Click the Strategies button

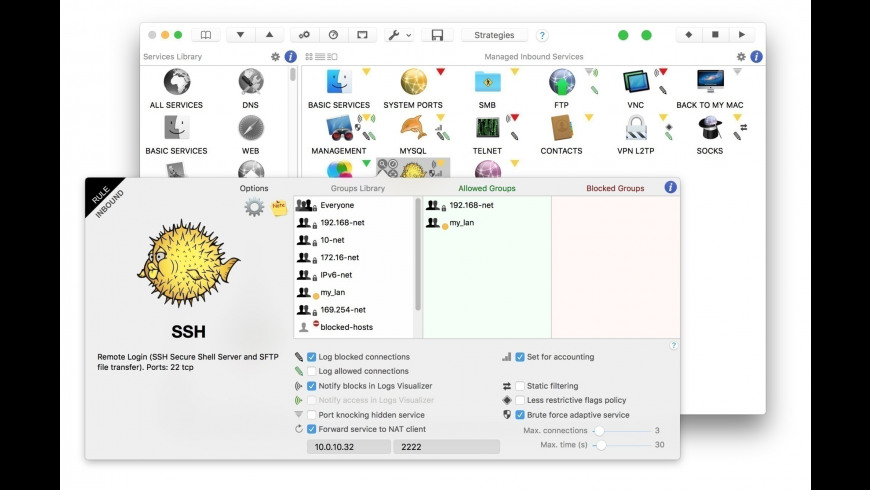tap(494, 35)
